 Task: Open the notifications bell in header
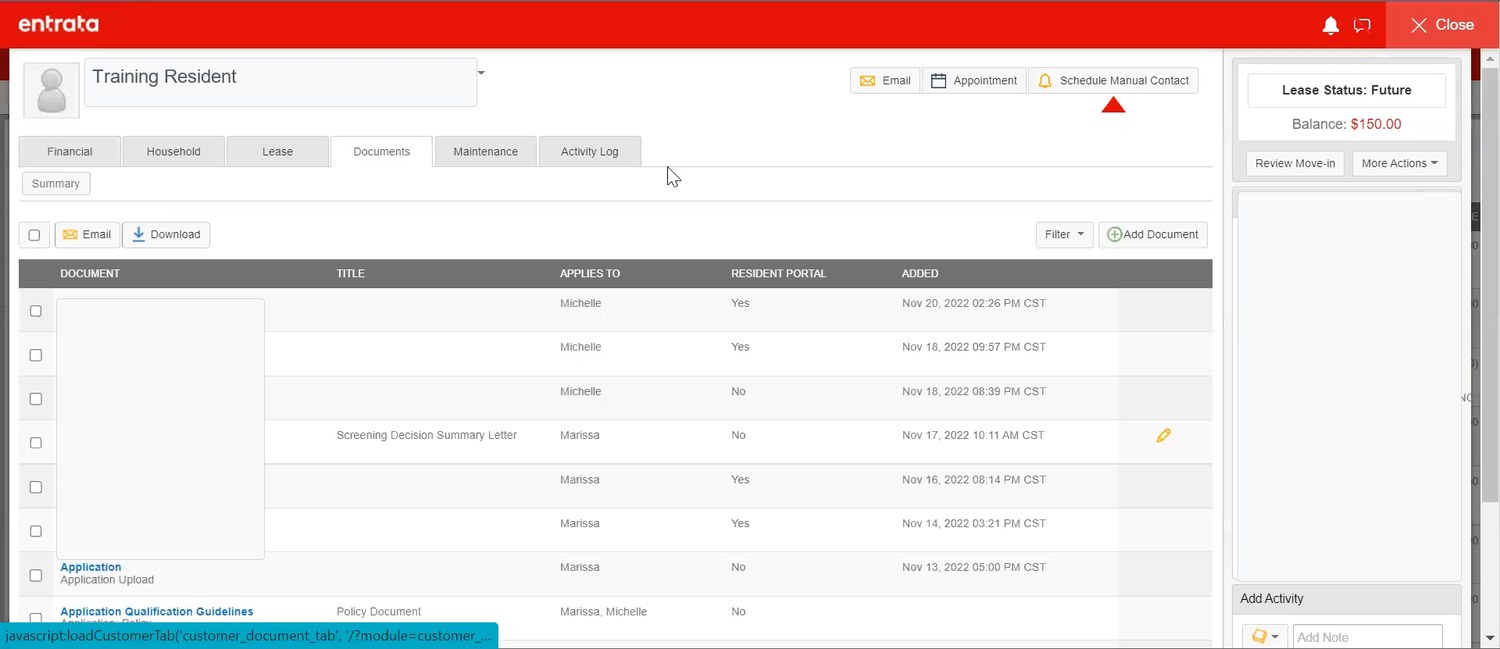(x=1330, y=25)
